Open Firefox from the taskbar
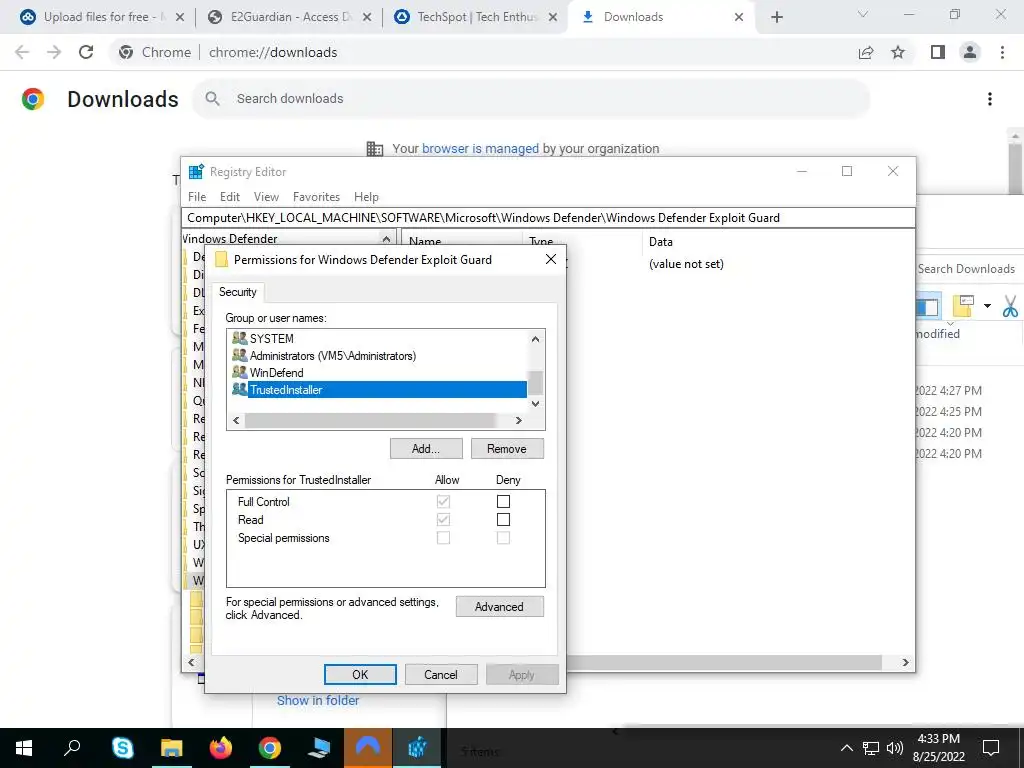This screenshot has height=768, width=1024. coord(221,748)
